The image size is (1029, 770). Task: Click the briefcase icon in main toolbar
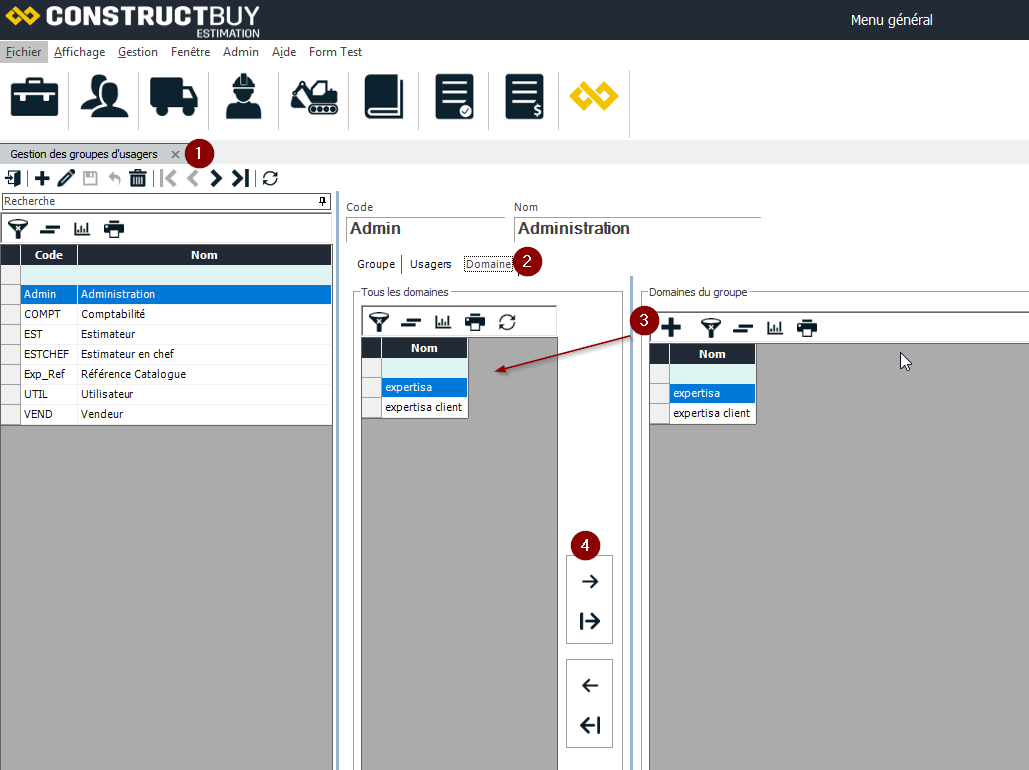[34, 97]
